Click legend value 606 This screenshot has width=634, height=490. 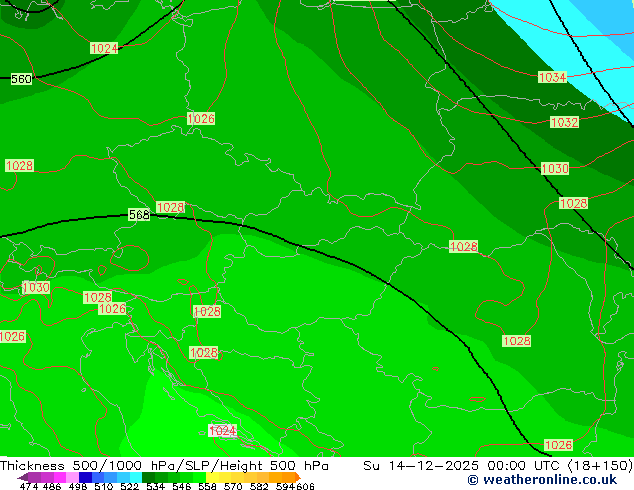tap(305, 486)
